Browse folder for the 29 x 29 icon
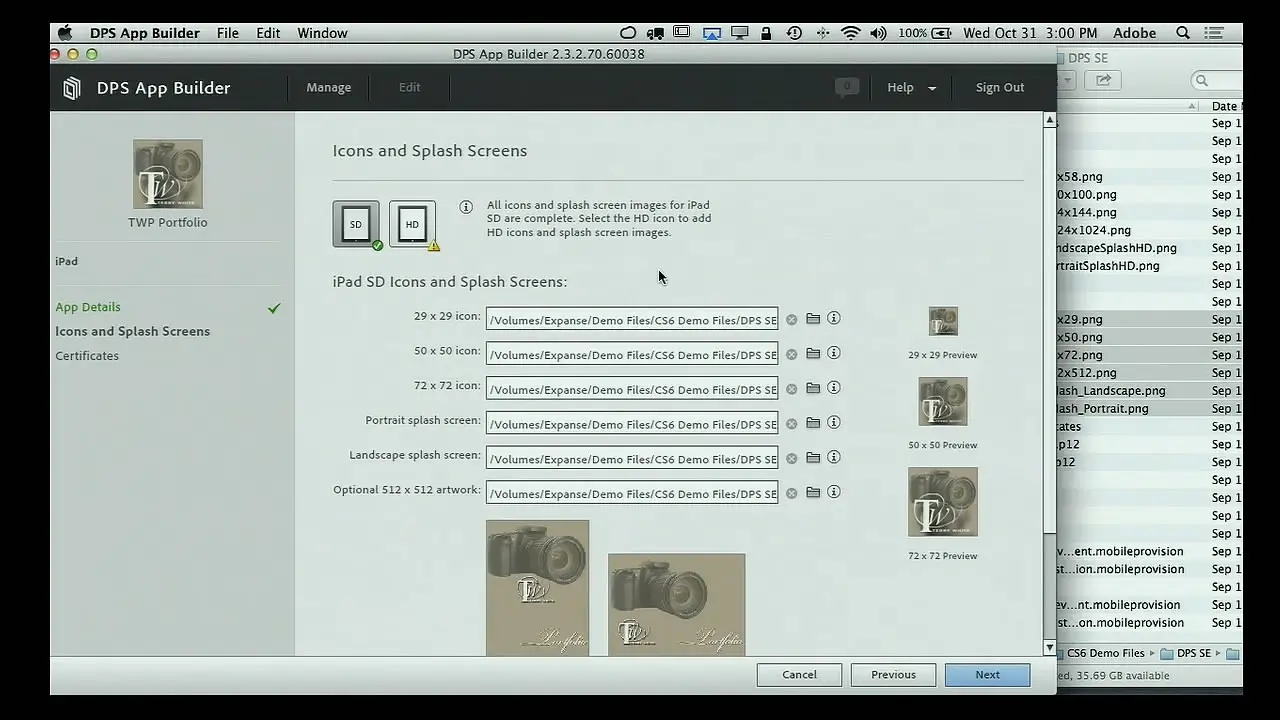The image size is (1280, 720). click(813, 319)
